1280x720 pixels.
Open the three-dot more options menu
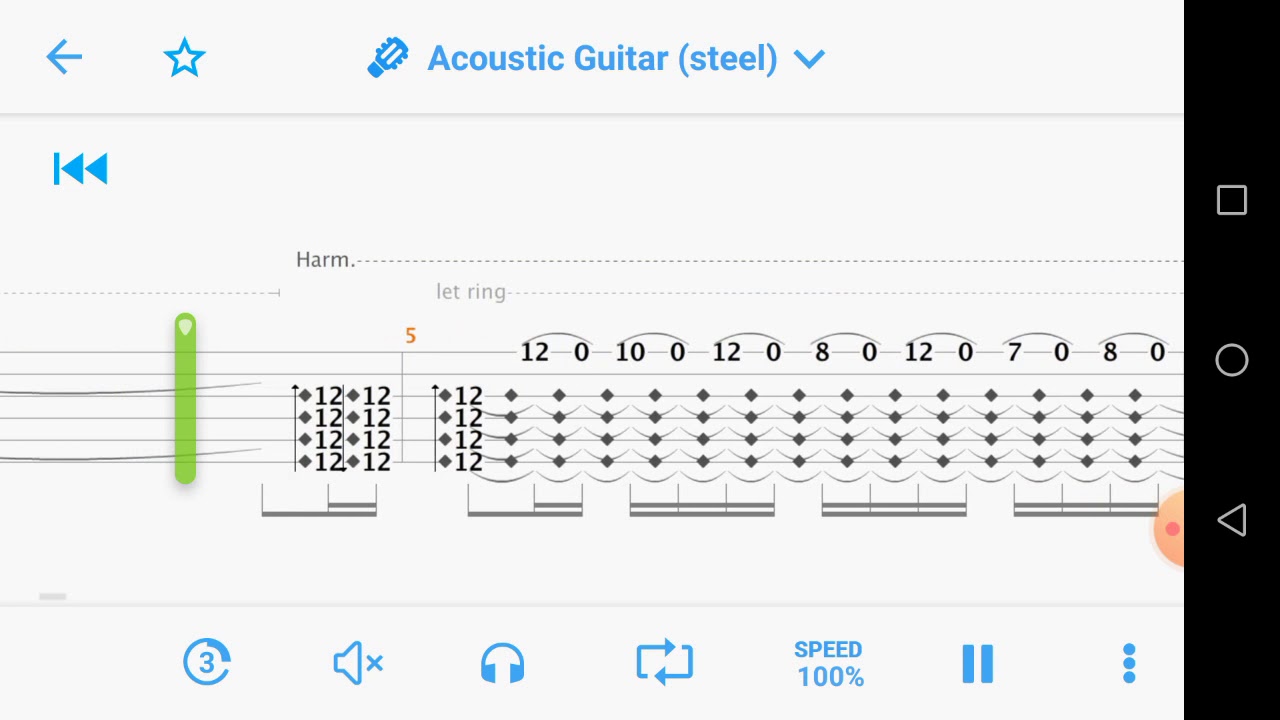[1129, 663]
